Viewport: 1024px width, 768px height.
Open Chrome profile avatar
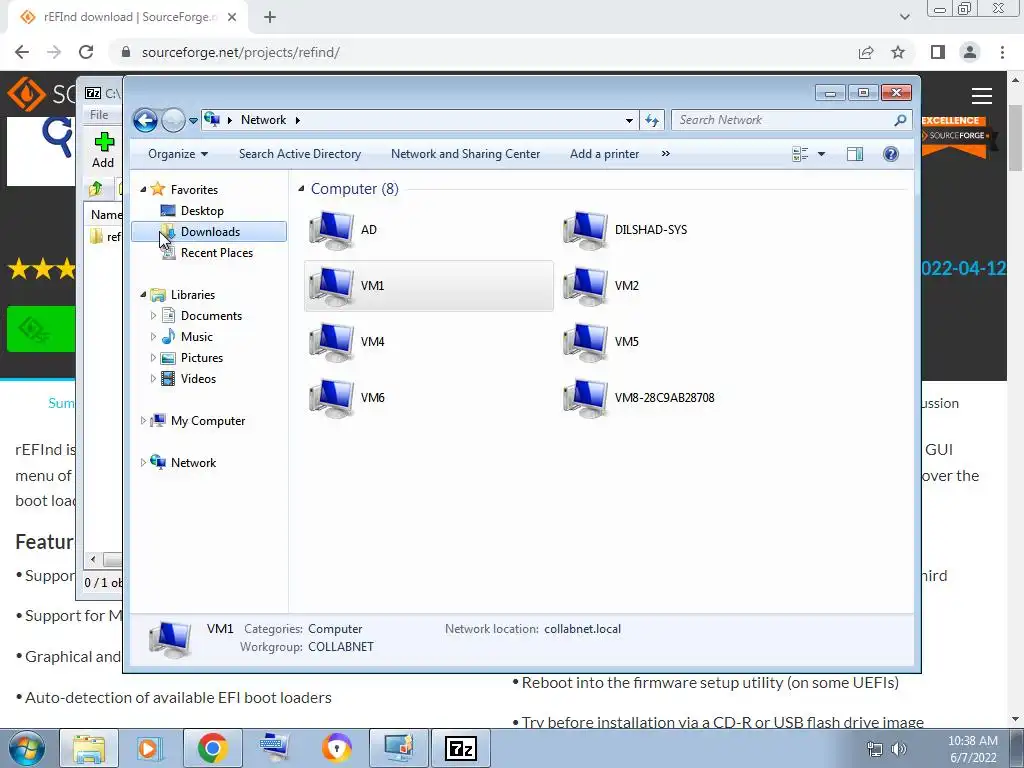tap(970, 52)
